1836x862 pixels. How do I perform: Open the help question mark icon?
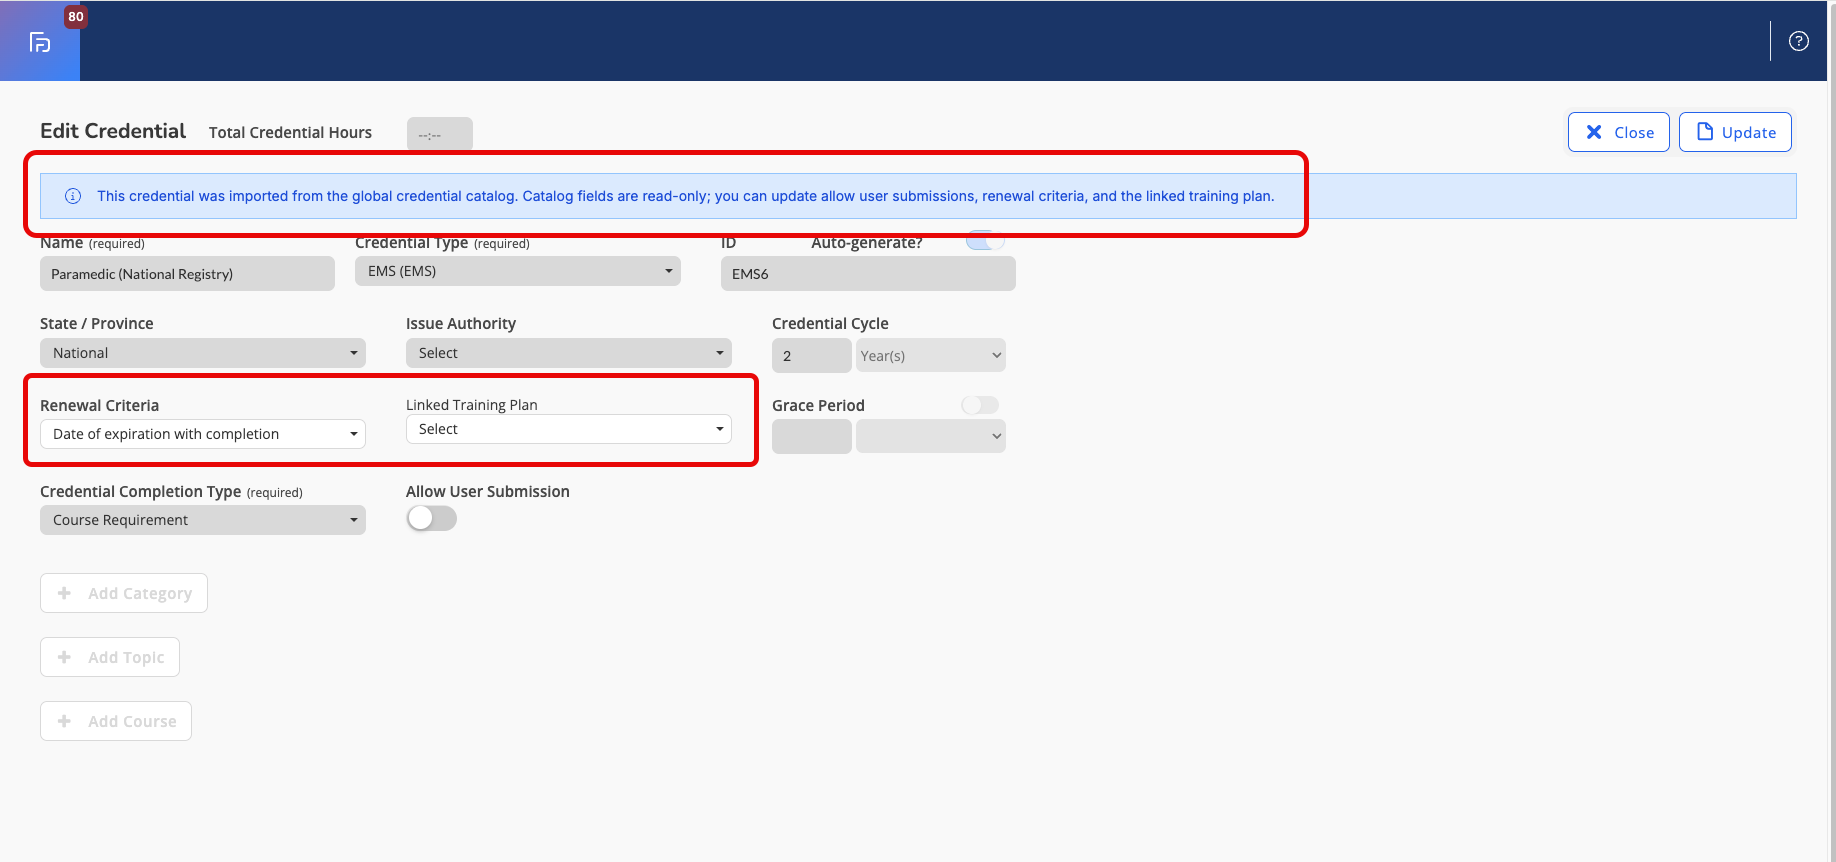[x=1799, y=41]
